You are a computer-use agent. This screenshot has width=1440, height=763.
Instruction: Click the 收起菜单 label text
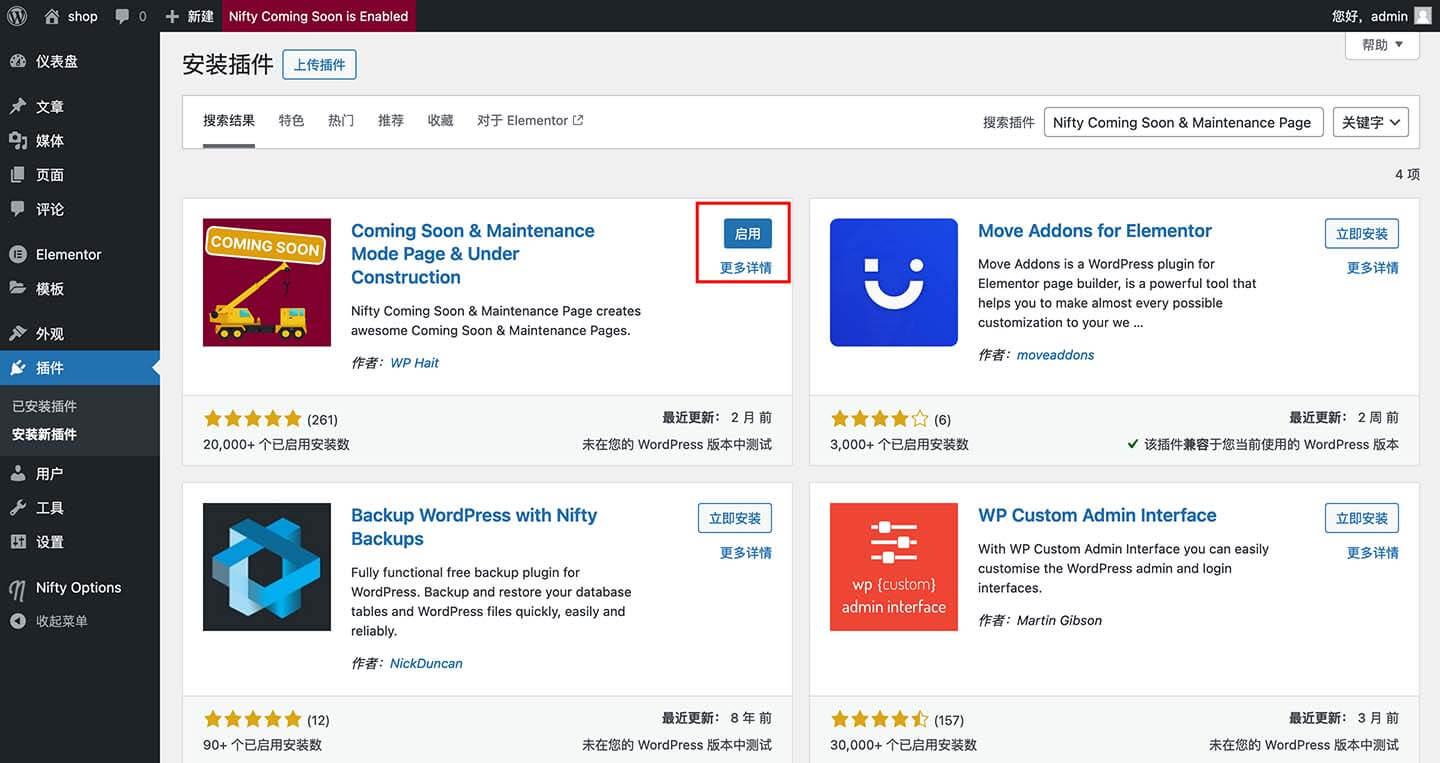coord(62,621)
